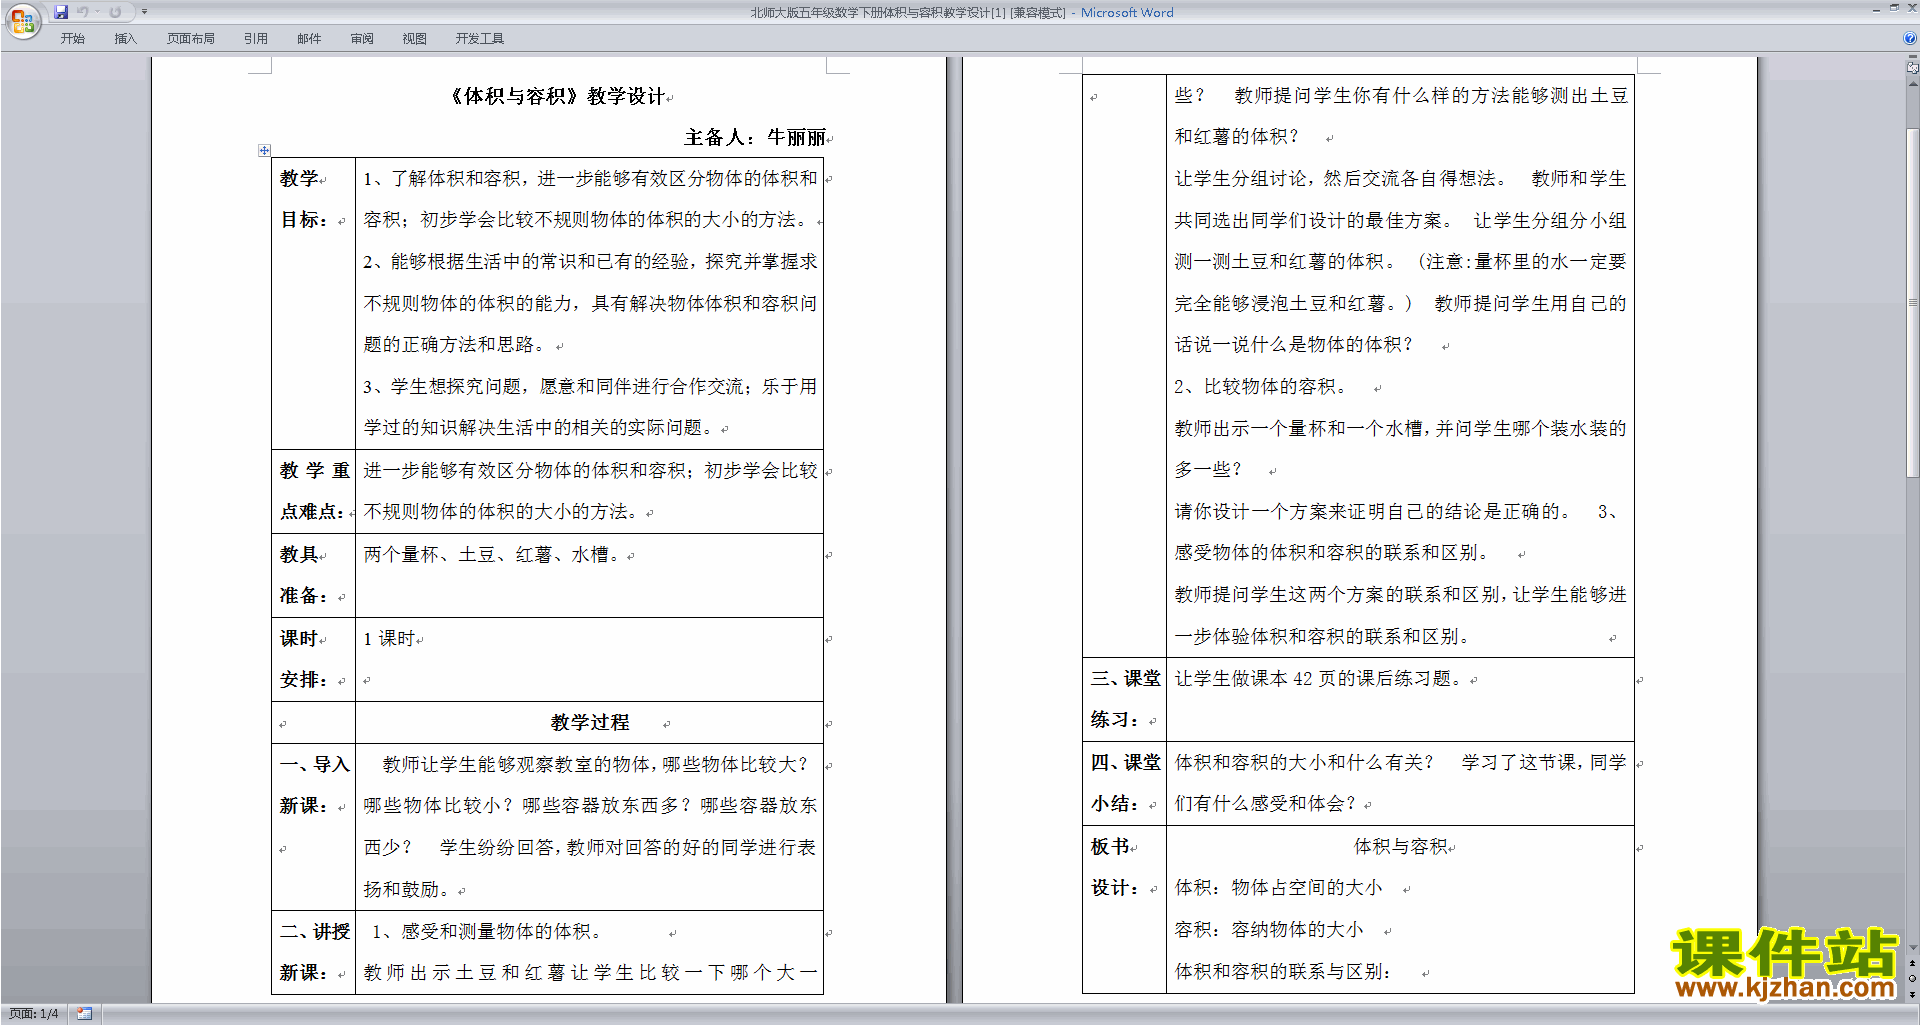Viewport: 1920px width, 1025px height.
Task: Click the macro recording icon in the status bar
Action: (x=85, y=1014)
